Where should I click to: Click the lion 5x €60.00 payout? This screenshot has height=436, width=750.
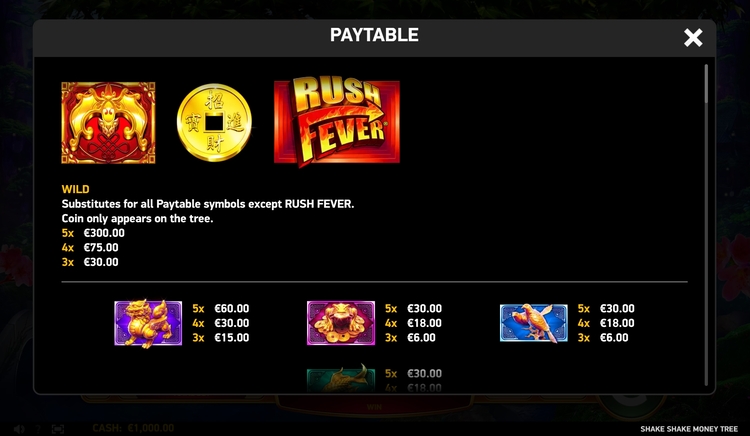point(221,308)
